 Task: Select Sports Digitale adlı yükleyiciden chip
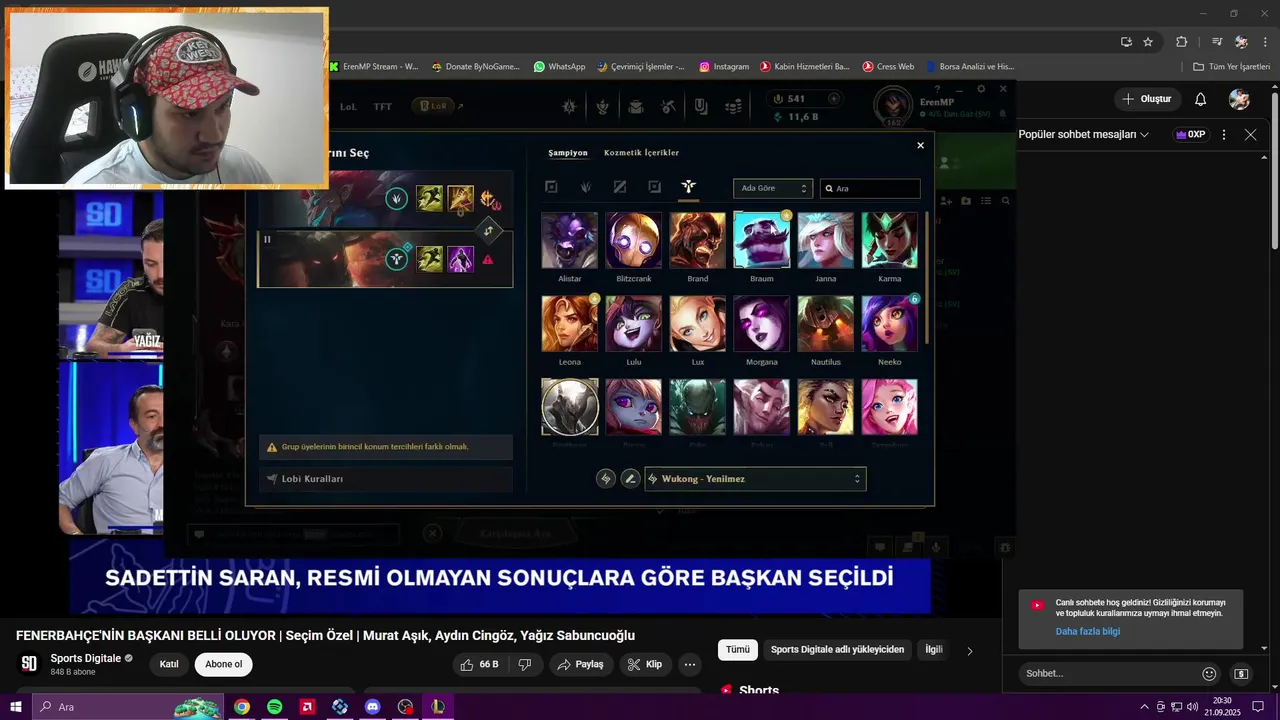[x=837, y=650]
